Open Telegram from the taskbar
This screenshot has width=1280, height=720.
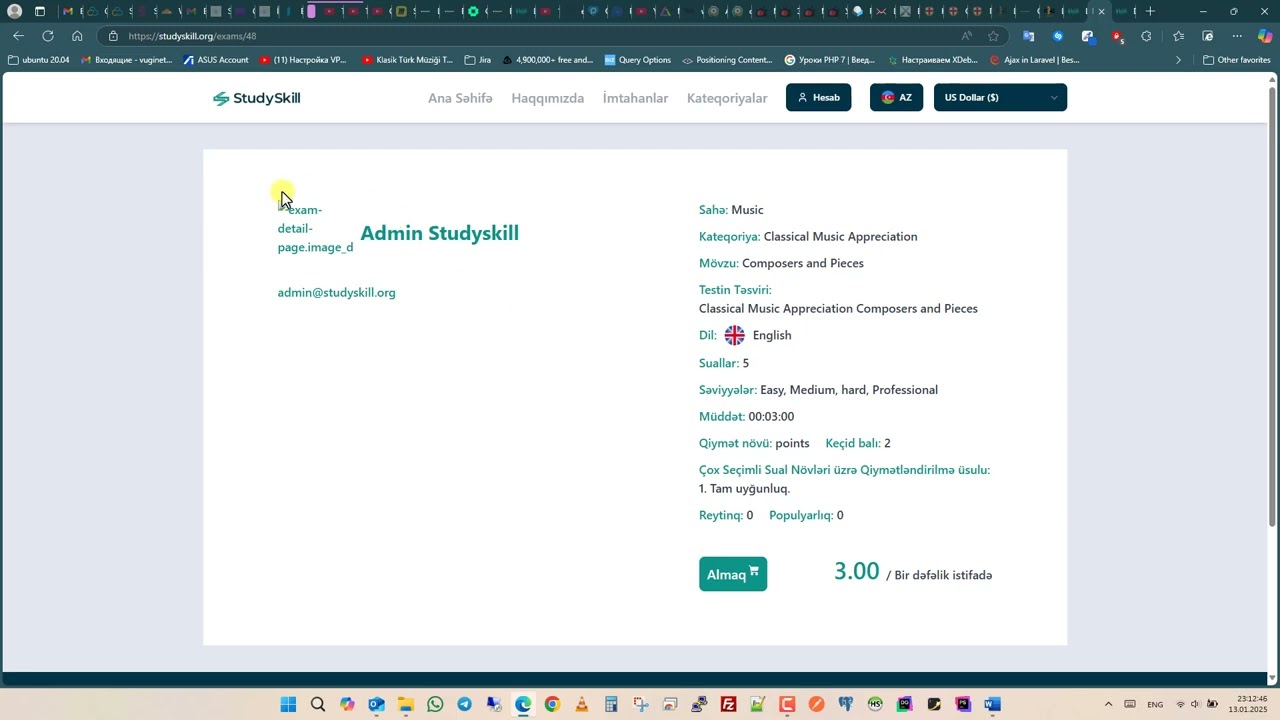tap(464, 704)
